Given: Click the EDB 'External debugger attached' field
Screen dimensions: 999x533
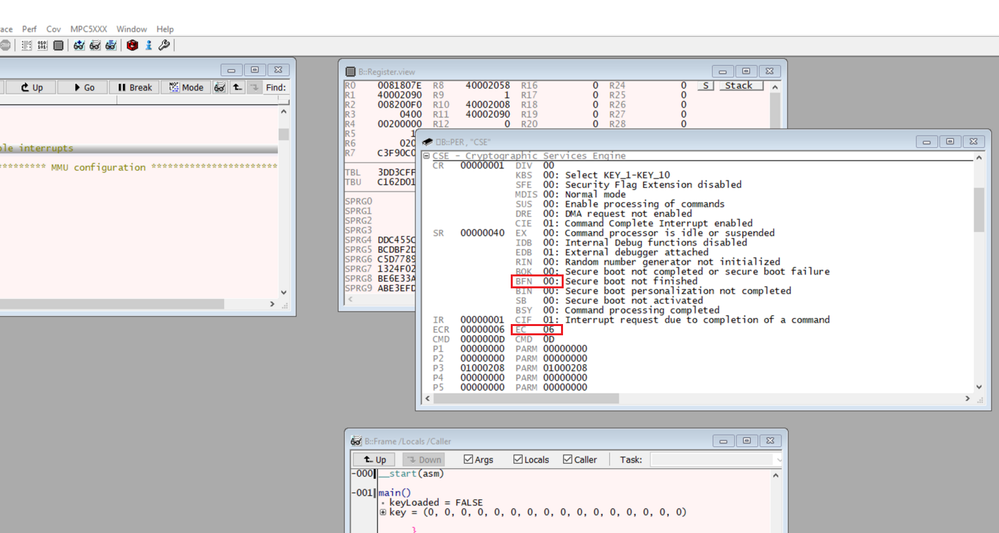Looking at the screenshot, I should click(634, 252).
